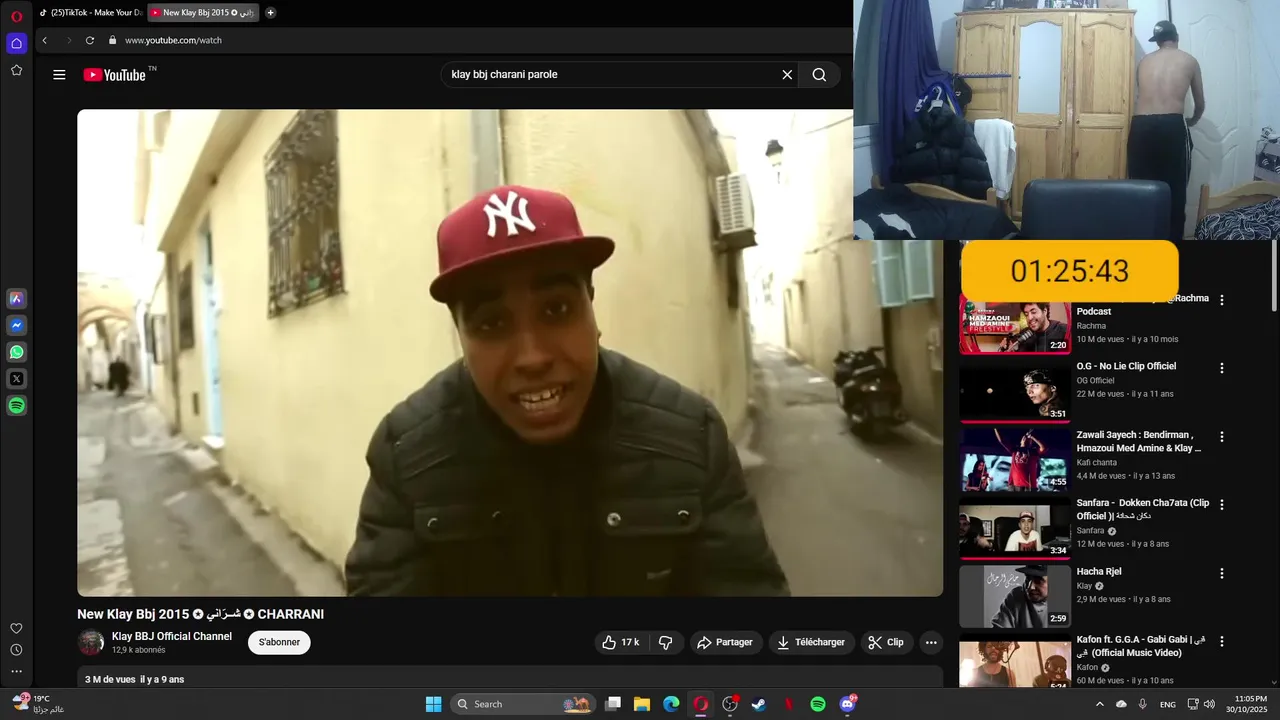Open Discord from the taskbar
This screenshot has width=1280, height=720.
(848, 704)
